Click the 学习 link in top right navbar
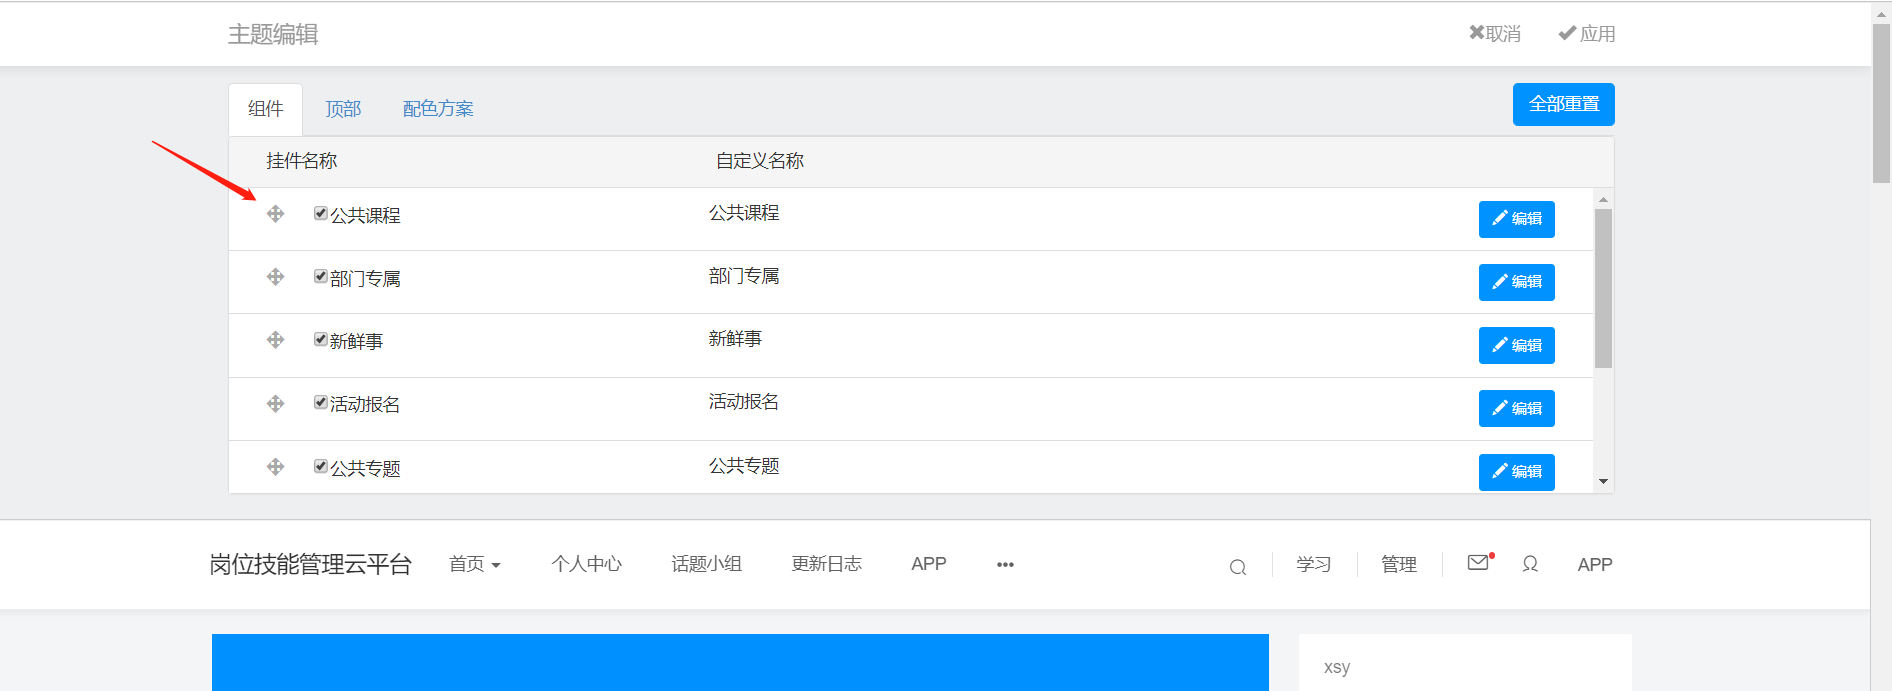Viewport: 1892px width, 691px height. click(1314, 565)
